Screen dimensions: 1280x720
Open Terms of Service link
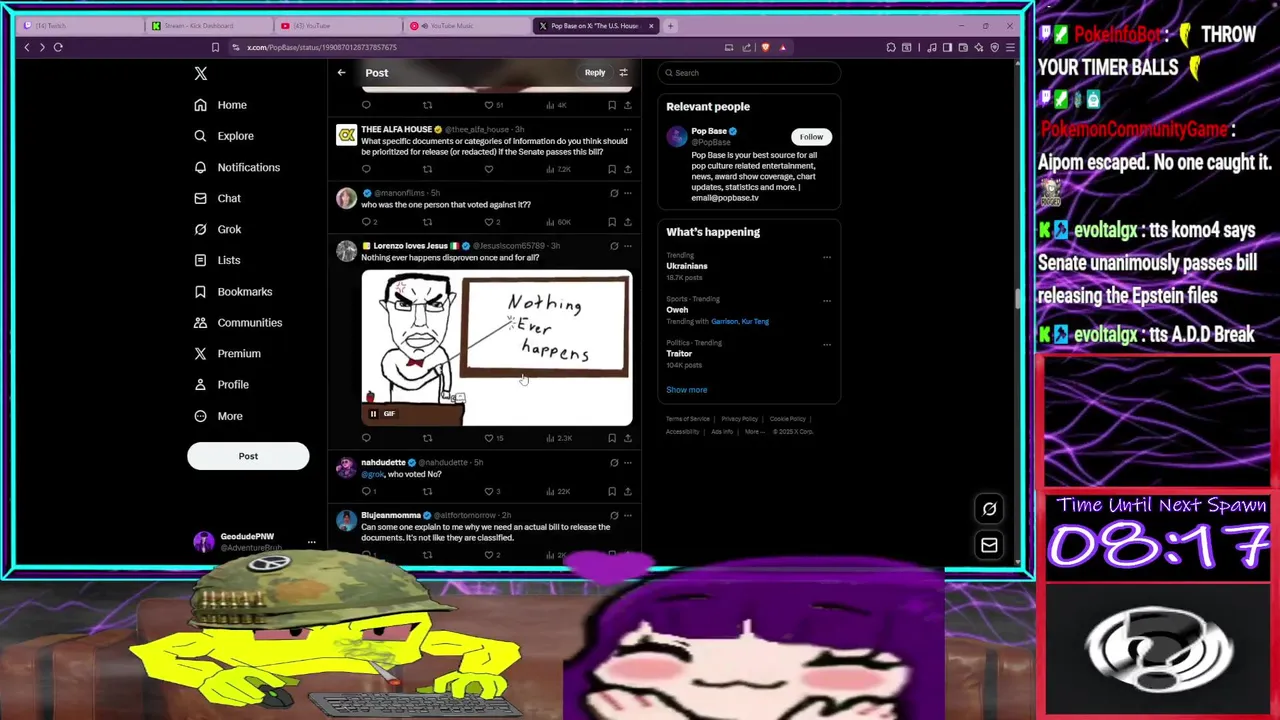(x=688, y=419)
